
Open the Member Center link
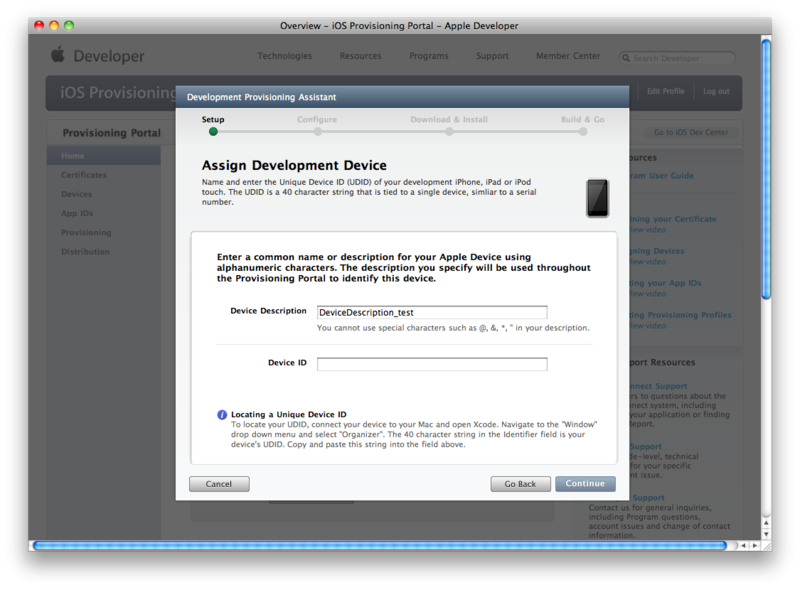click(568, 56)
